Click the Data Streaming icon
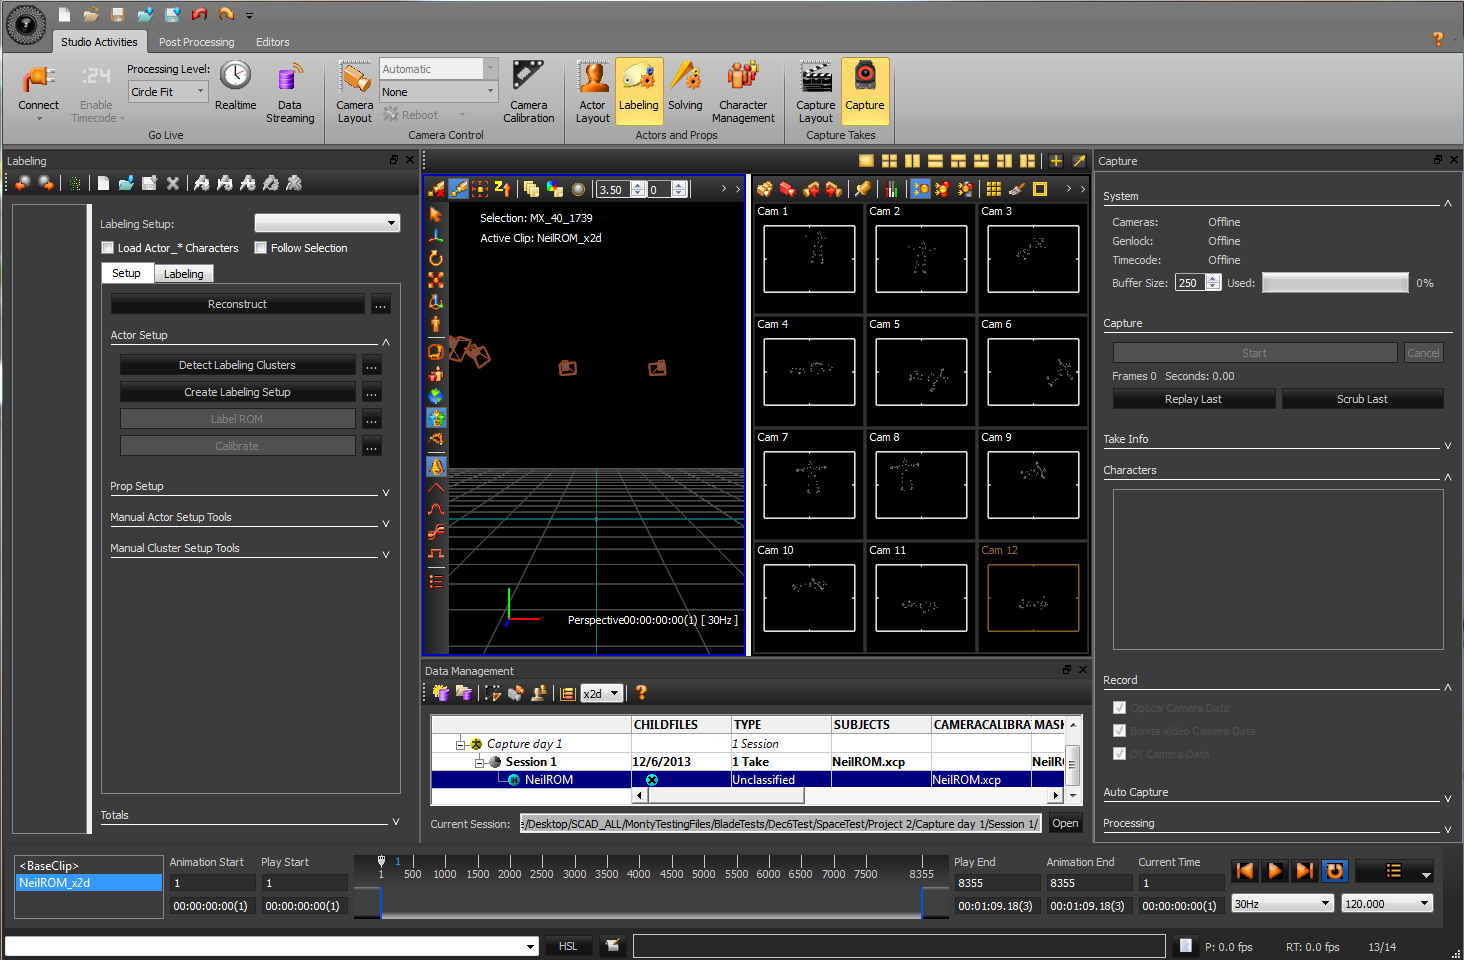Screen dimensions: 1464x960 tap(290, 80)
